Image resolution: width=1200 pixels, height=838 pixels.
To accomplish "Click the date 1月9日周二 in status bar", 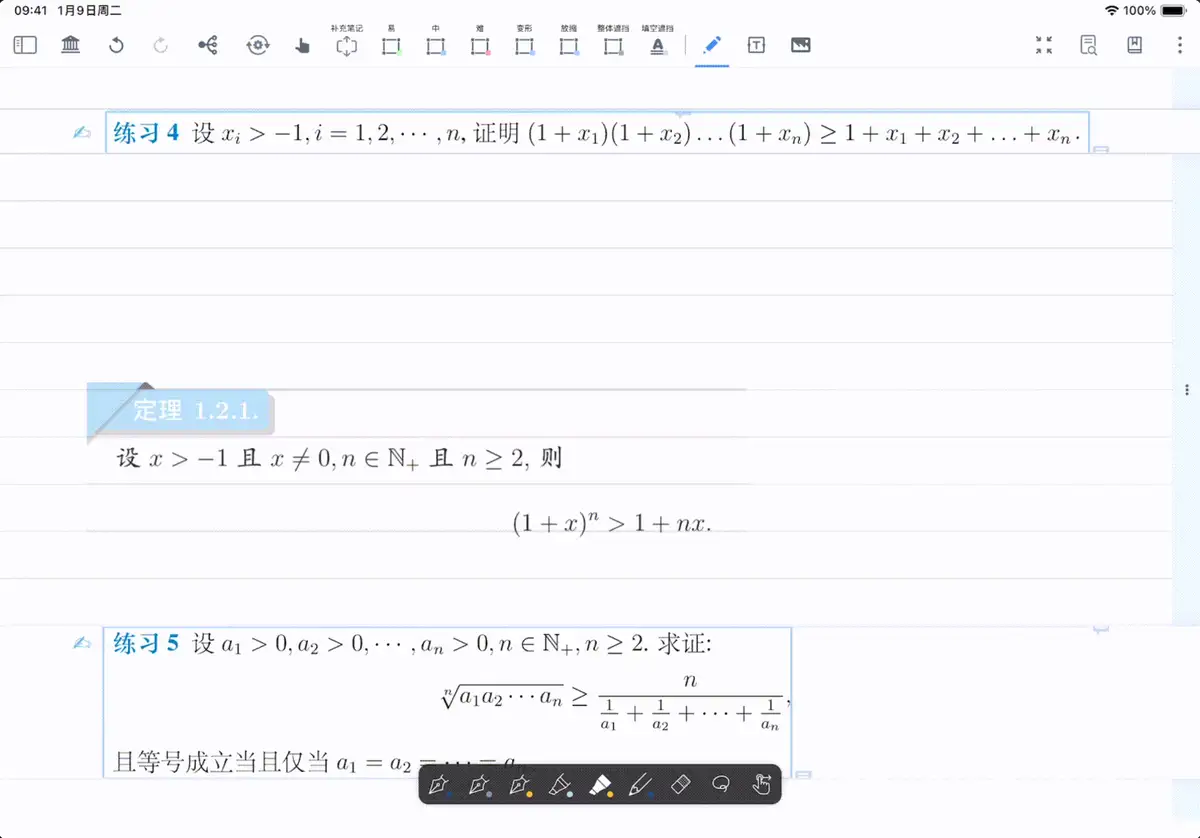I will [x=90, y=10].
